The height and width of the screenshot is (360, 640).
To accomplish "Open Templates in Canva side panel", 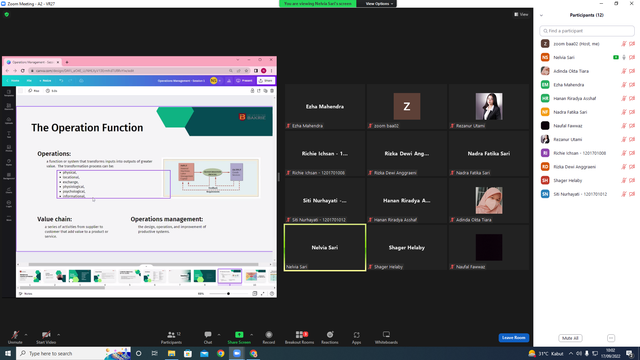I will [9, 93].
